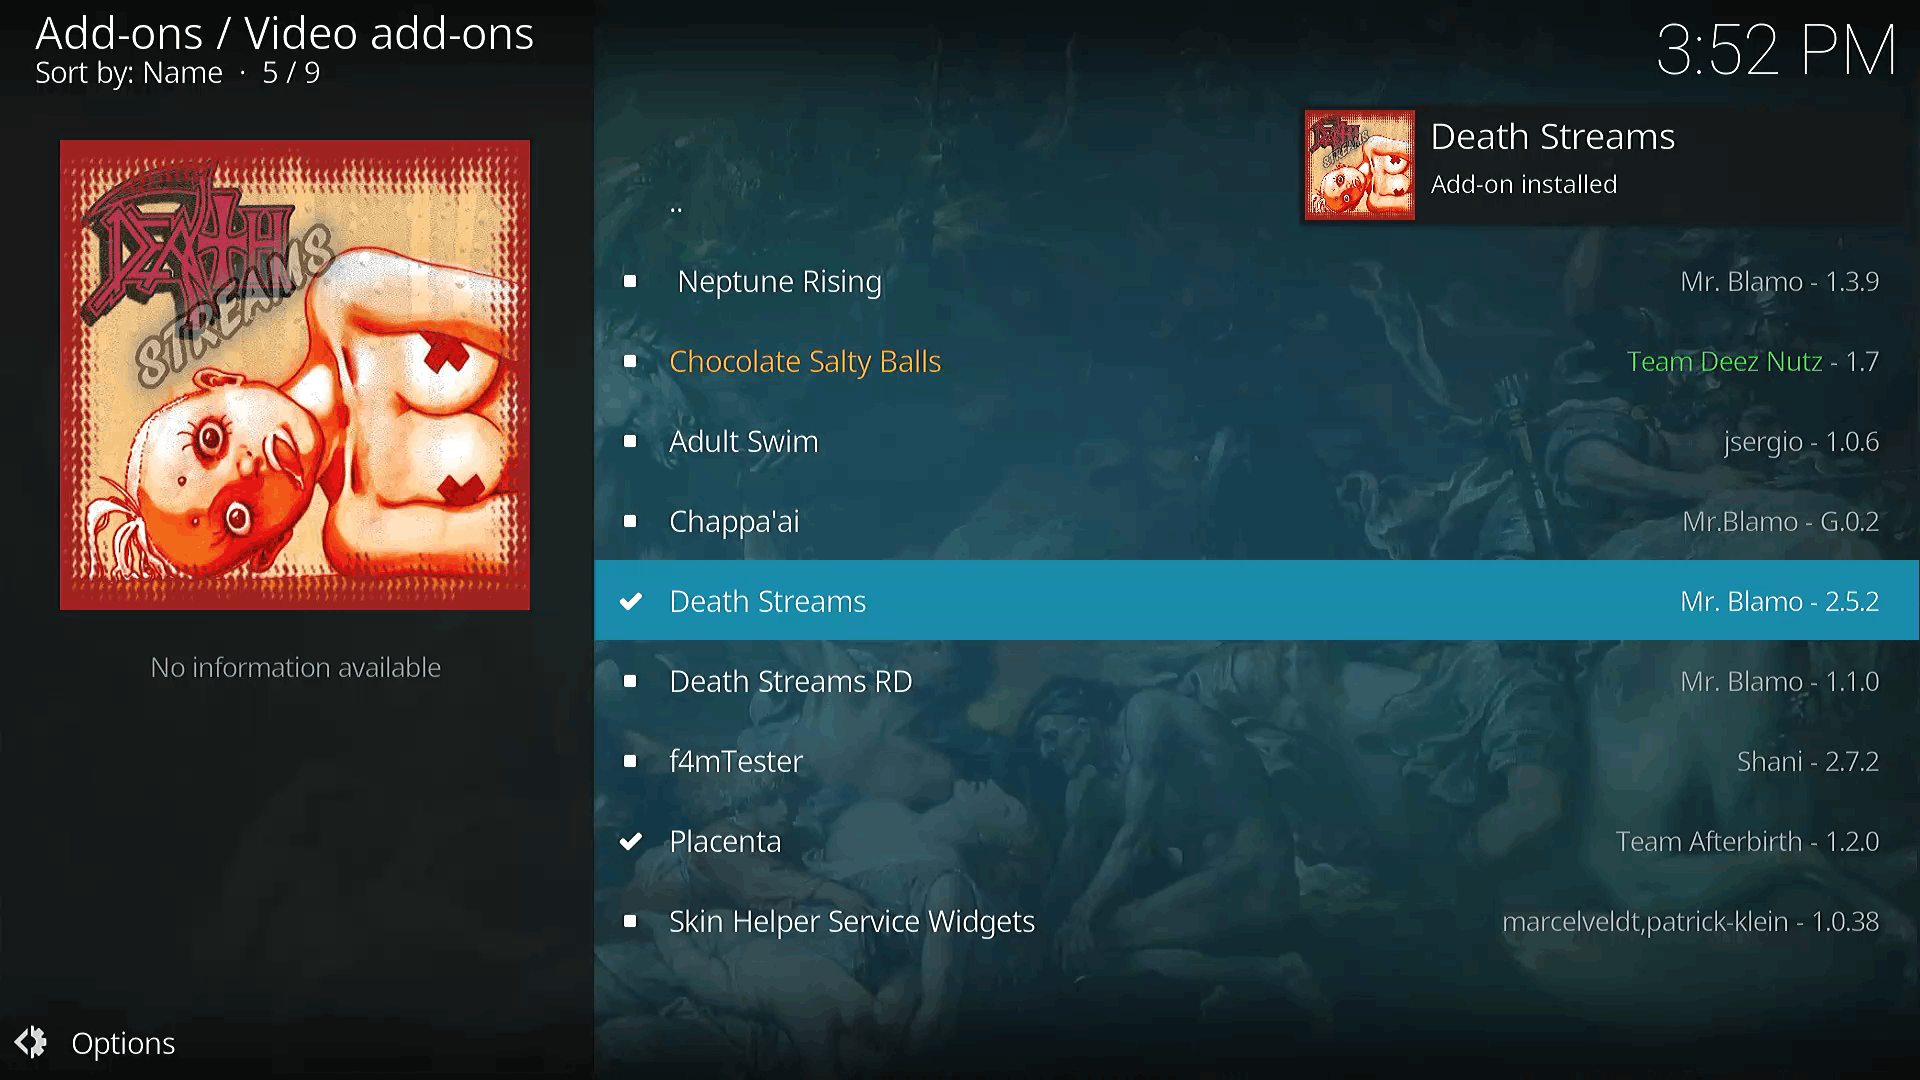Click the Add-on installed notification text
Image resolution: width=1920 pixels, height=1080 pixels.
1524,184
